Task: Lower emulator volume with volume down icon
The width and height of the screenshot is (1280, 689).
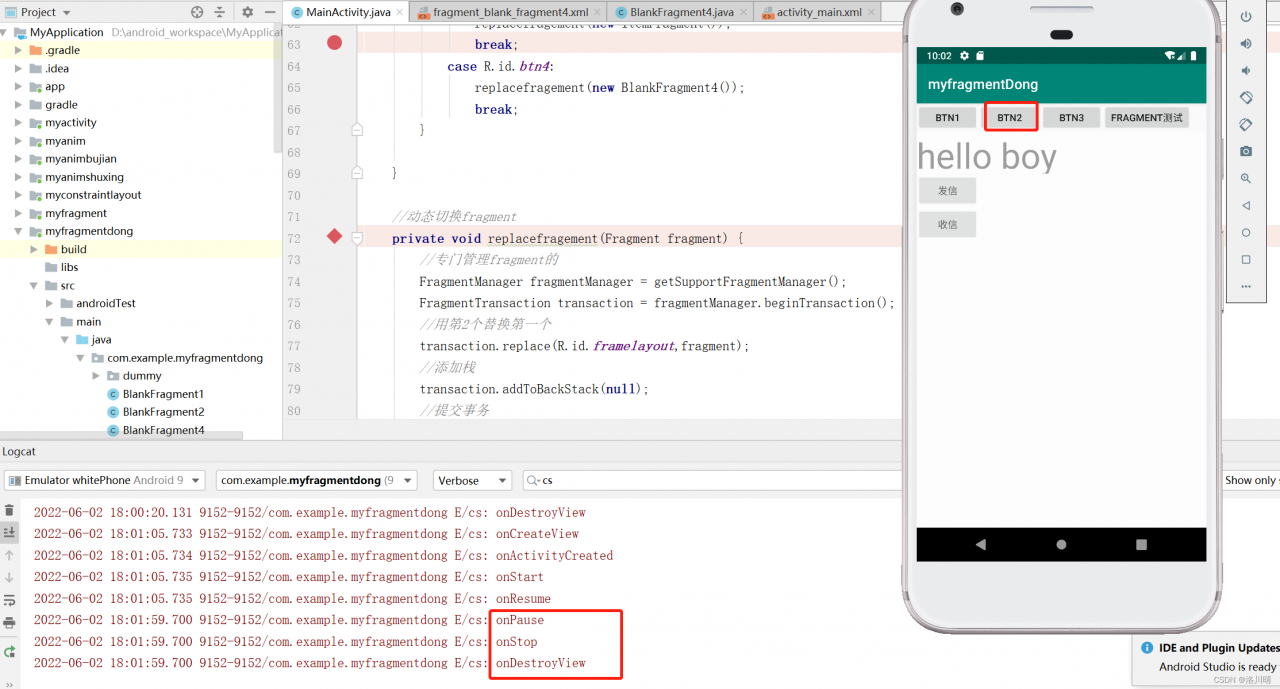Action: click(x=1246, y=71)
